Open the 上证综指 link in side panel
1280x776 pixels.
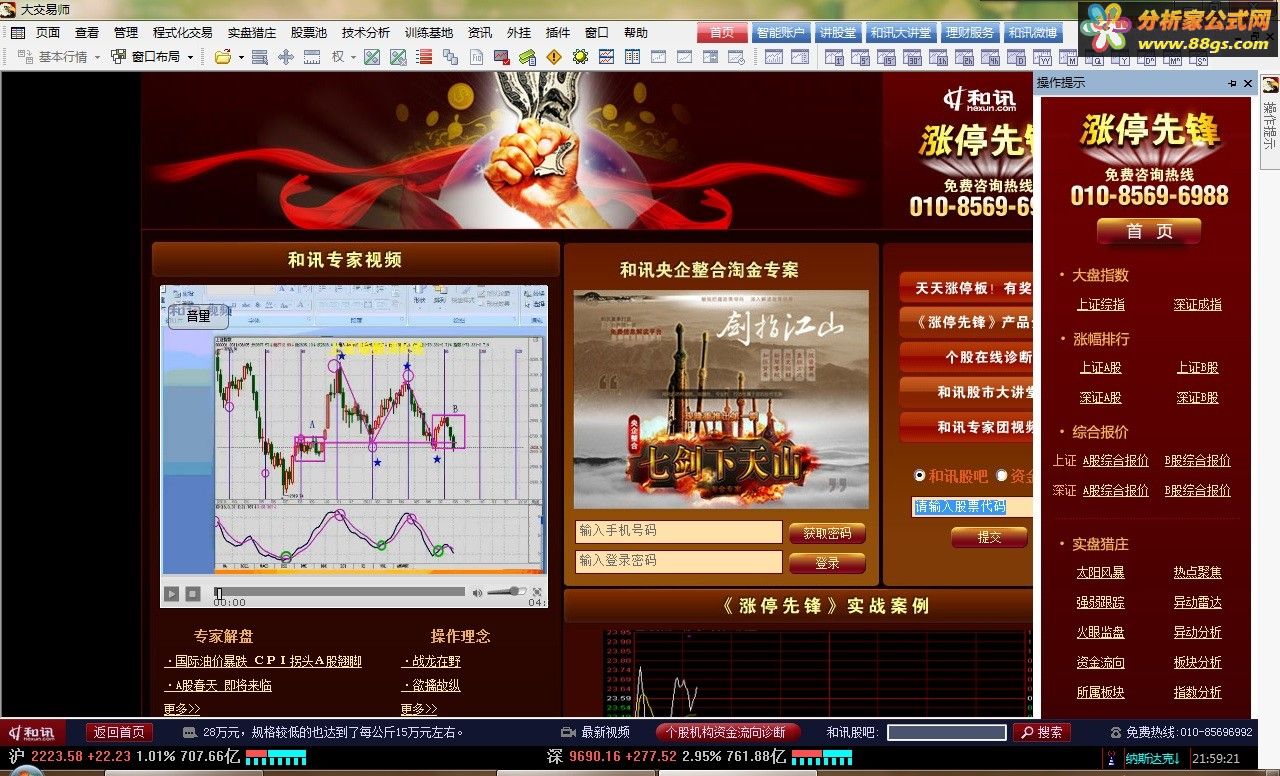click(x=1100, y=304)
